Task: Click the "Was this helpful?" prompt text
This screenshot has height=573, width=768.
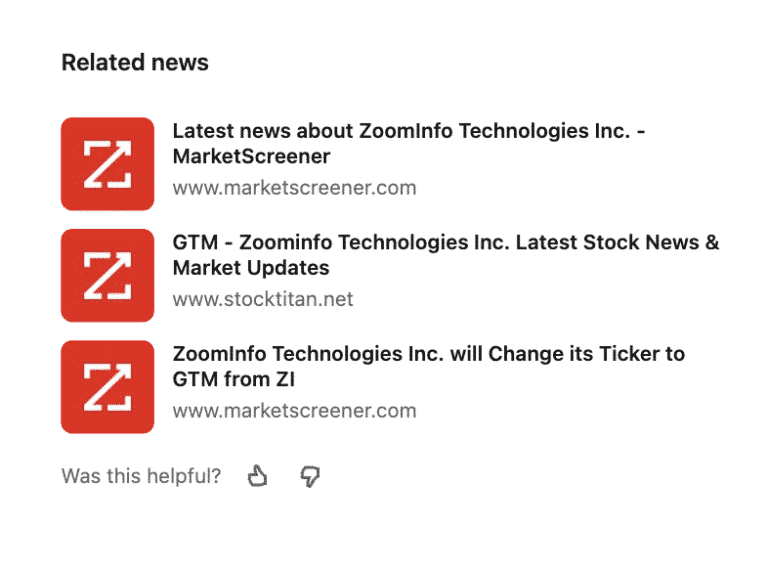Action: (x=141, y=476)
